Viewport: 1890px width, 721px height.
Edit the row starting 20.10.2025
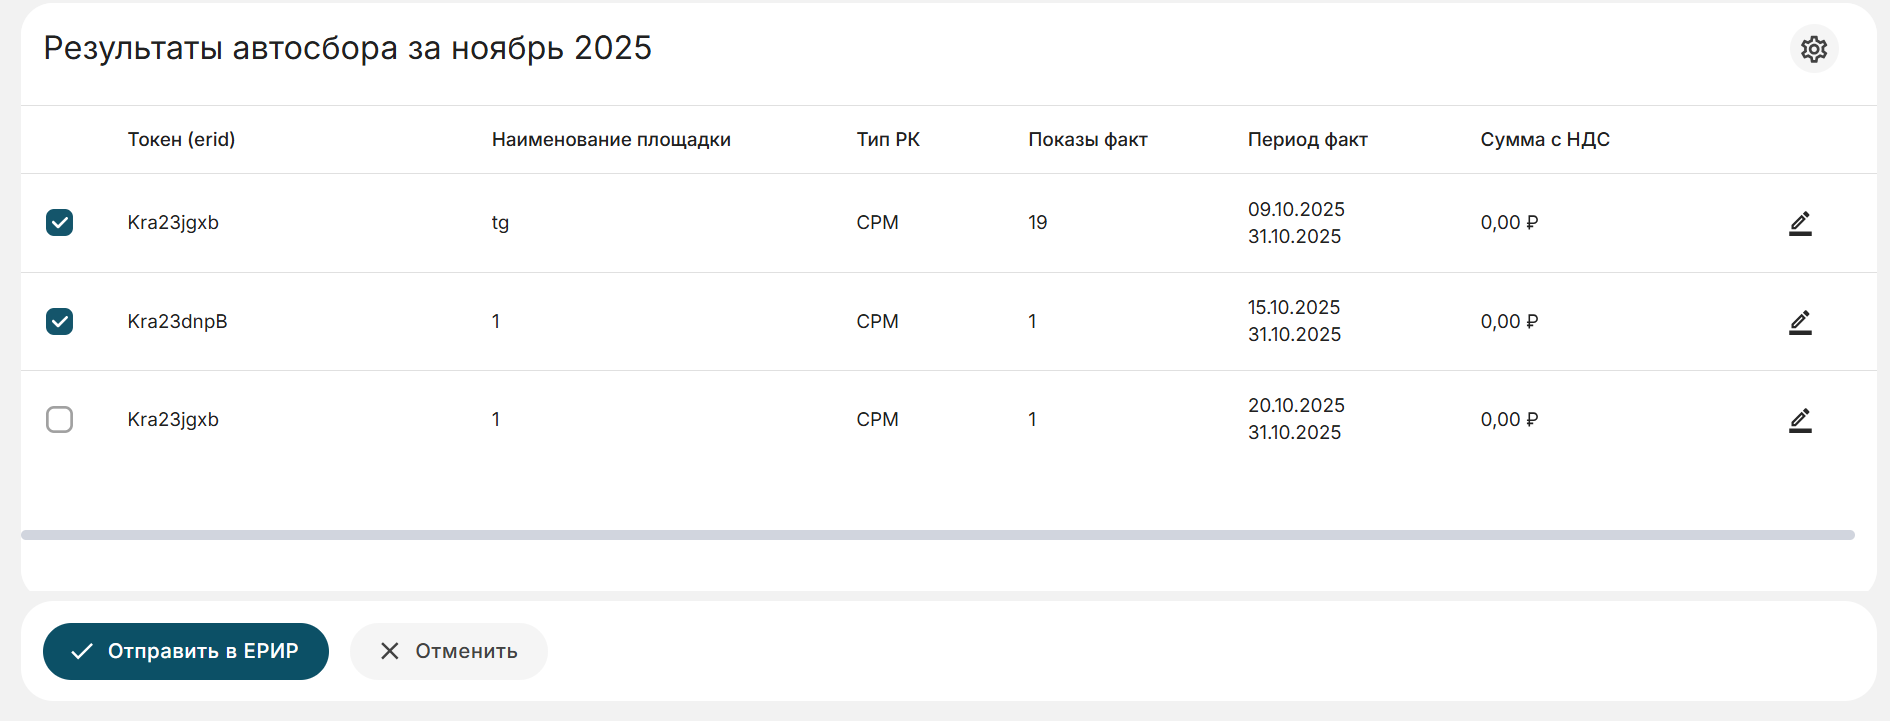(1800, 420)
